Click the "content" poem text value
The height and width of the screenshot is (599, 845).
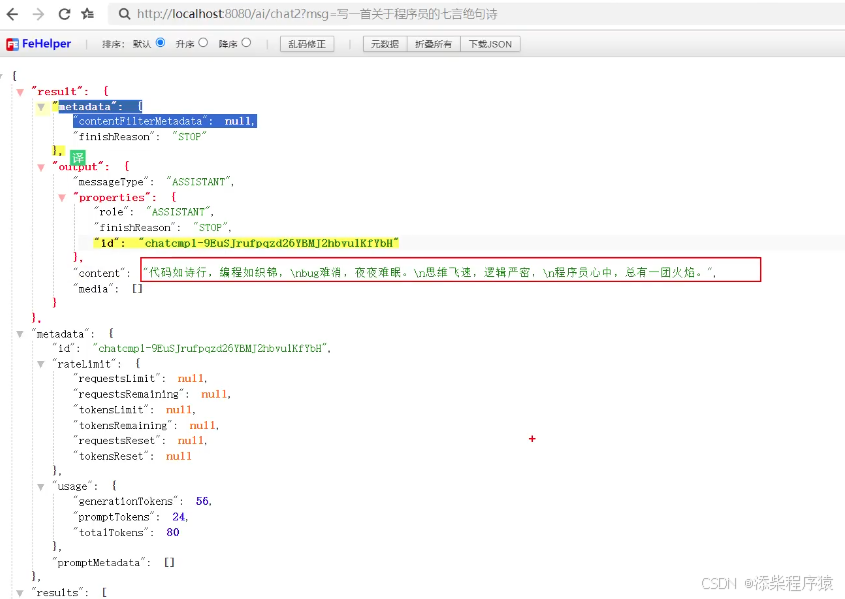tap(428, 273)
